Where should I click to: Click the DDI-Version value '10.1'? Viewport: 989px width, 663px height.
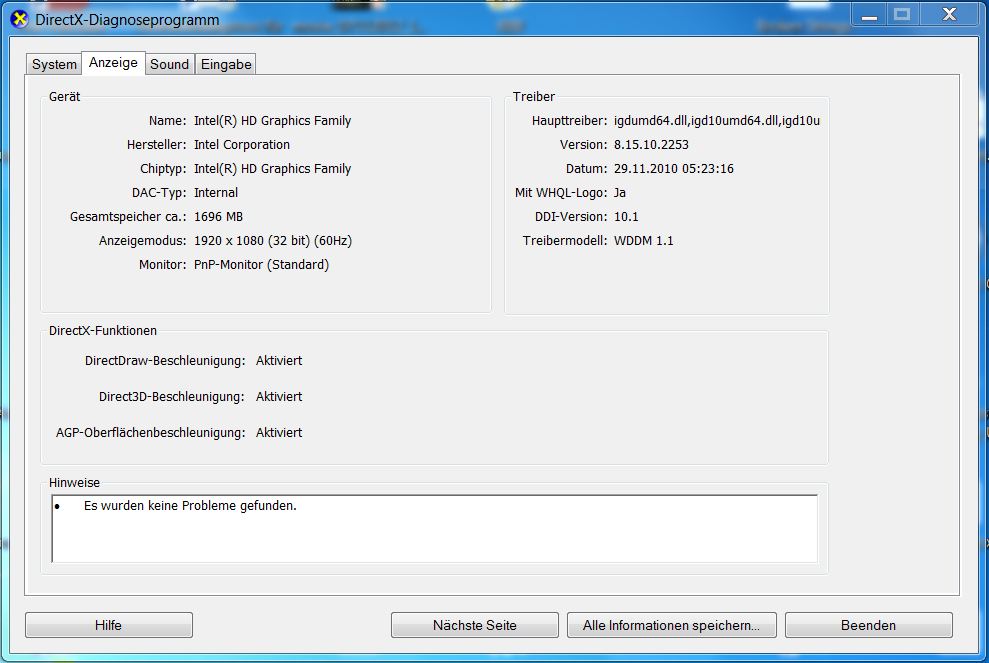click(626, 216)
